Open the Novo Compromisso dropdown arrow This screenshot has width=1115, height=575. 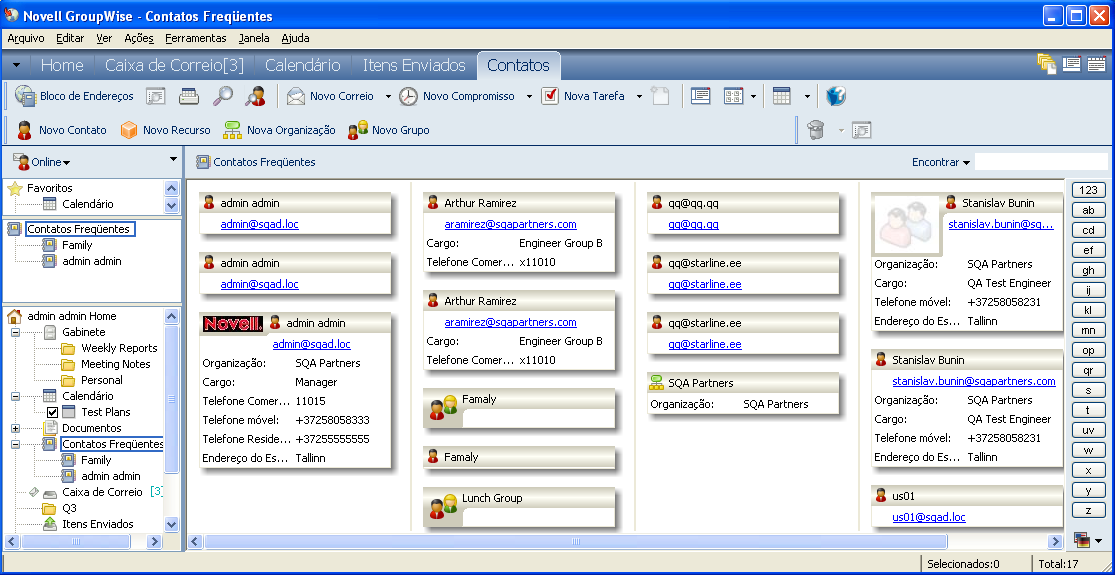coord(529,97)
